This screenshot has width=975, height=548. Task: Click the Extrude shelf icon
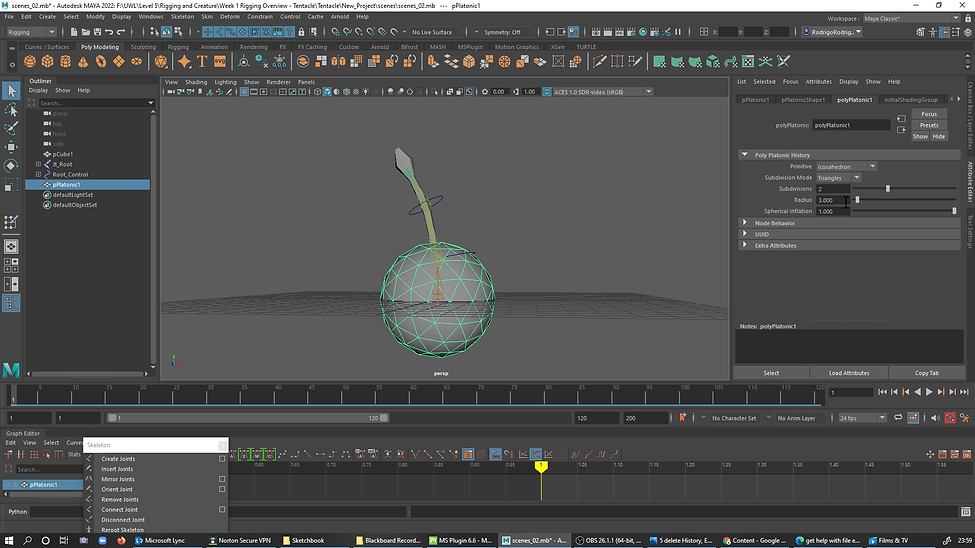coord(433,62)
